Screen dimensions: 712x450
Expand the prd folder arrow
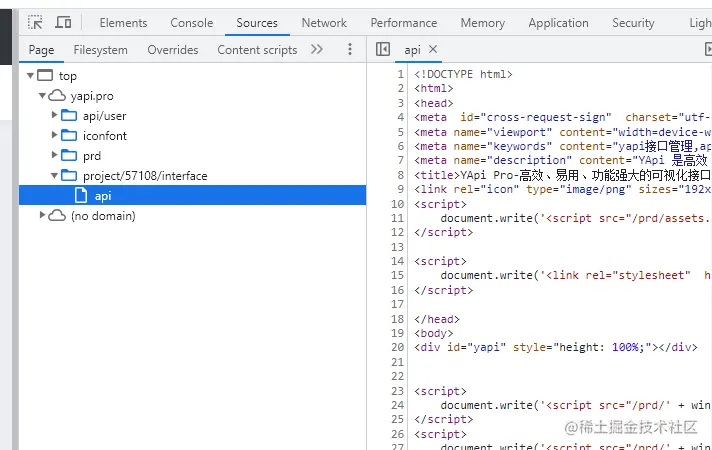(54, 155)
